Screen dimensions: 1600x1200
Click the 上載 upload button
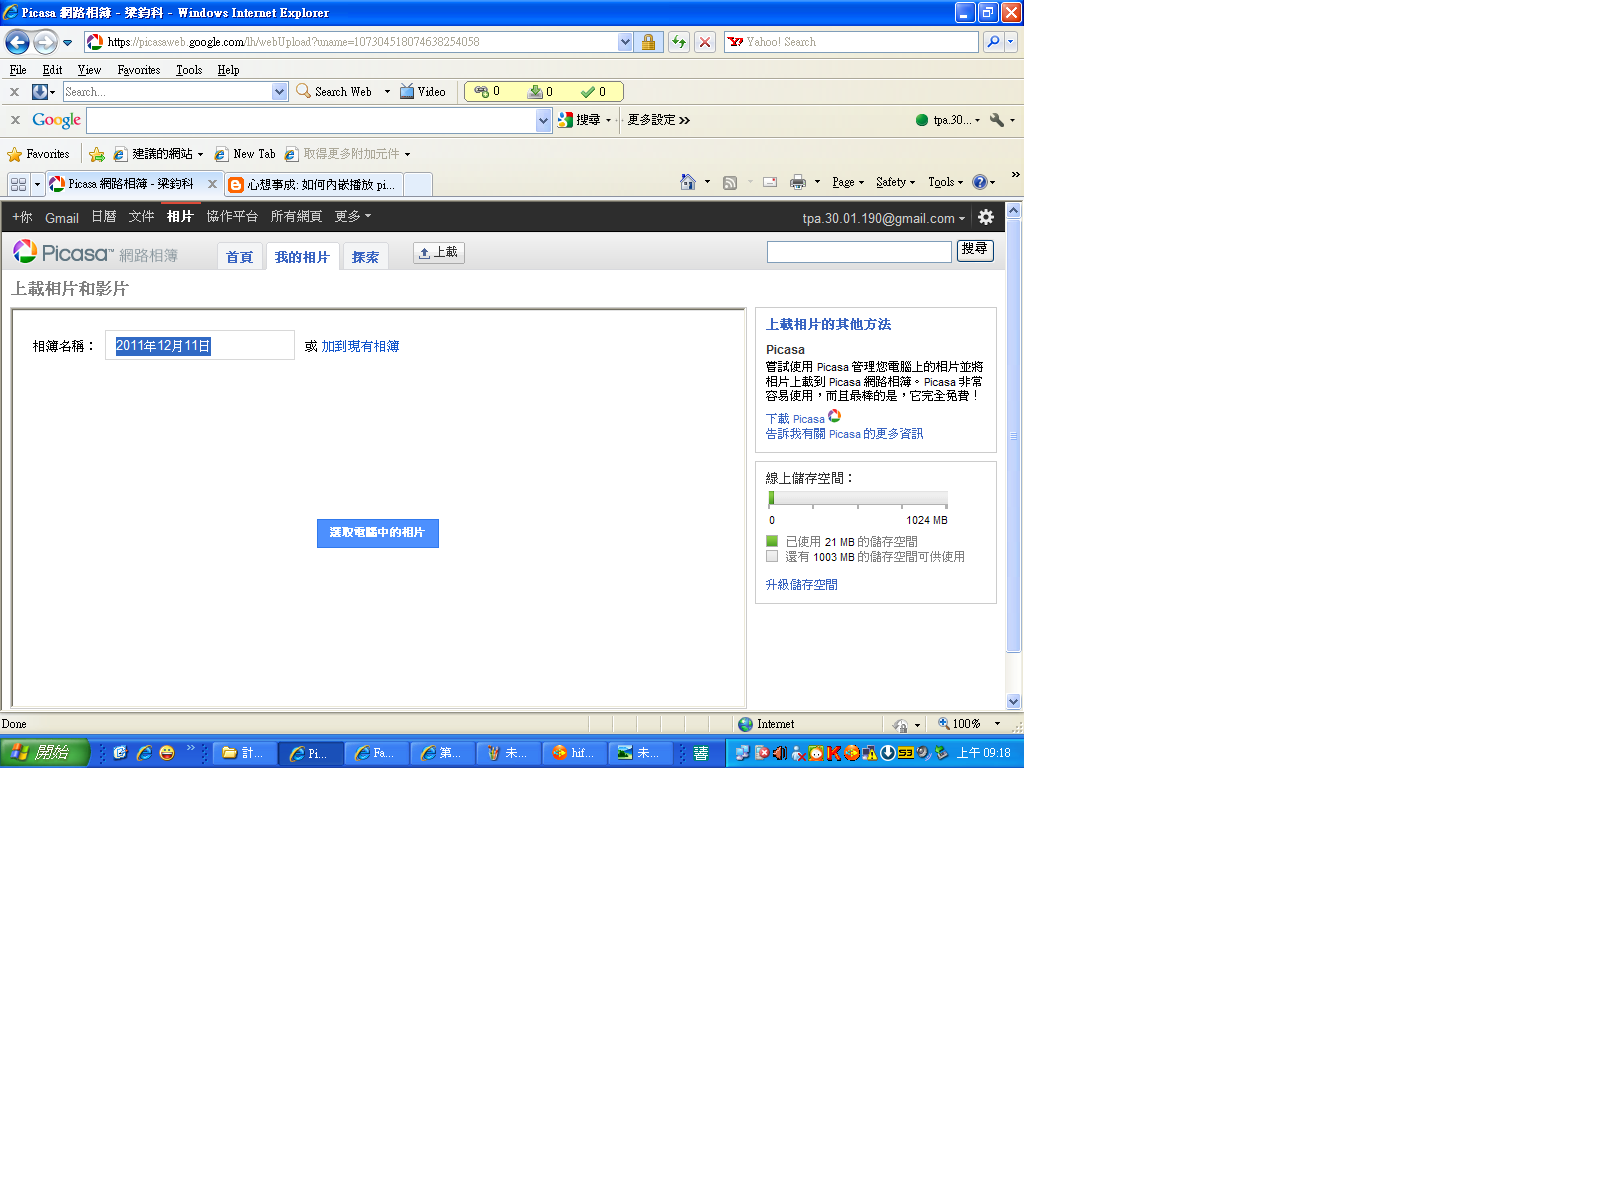(439, 253)
